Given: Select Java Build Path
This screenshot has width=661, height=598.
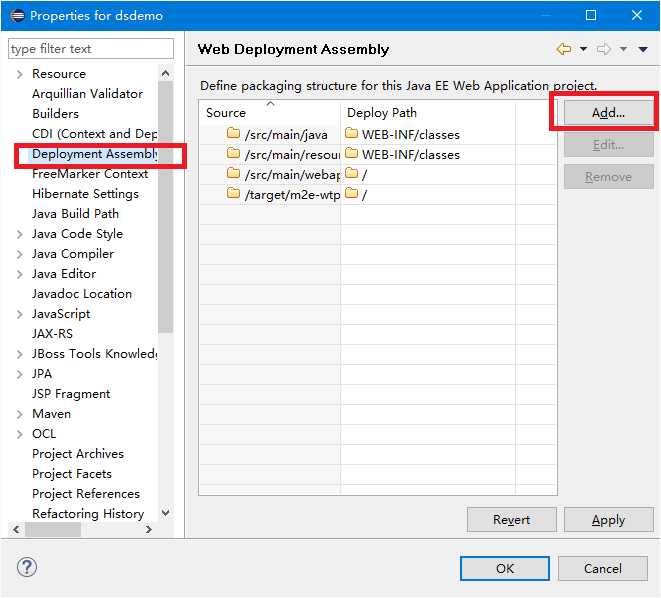Looking at the screenshot, I should pos(75,214).
